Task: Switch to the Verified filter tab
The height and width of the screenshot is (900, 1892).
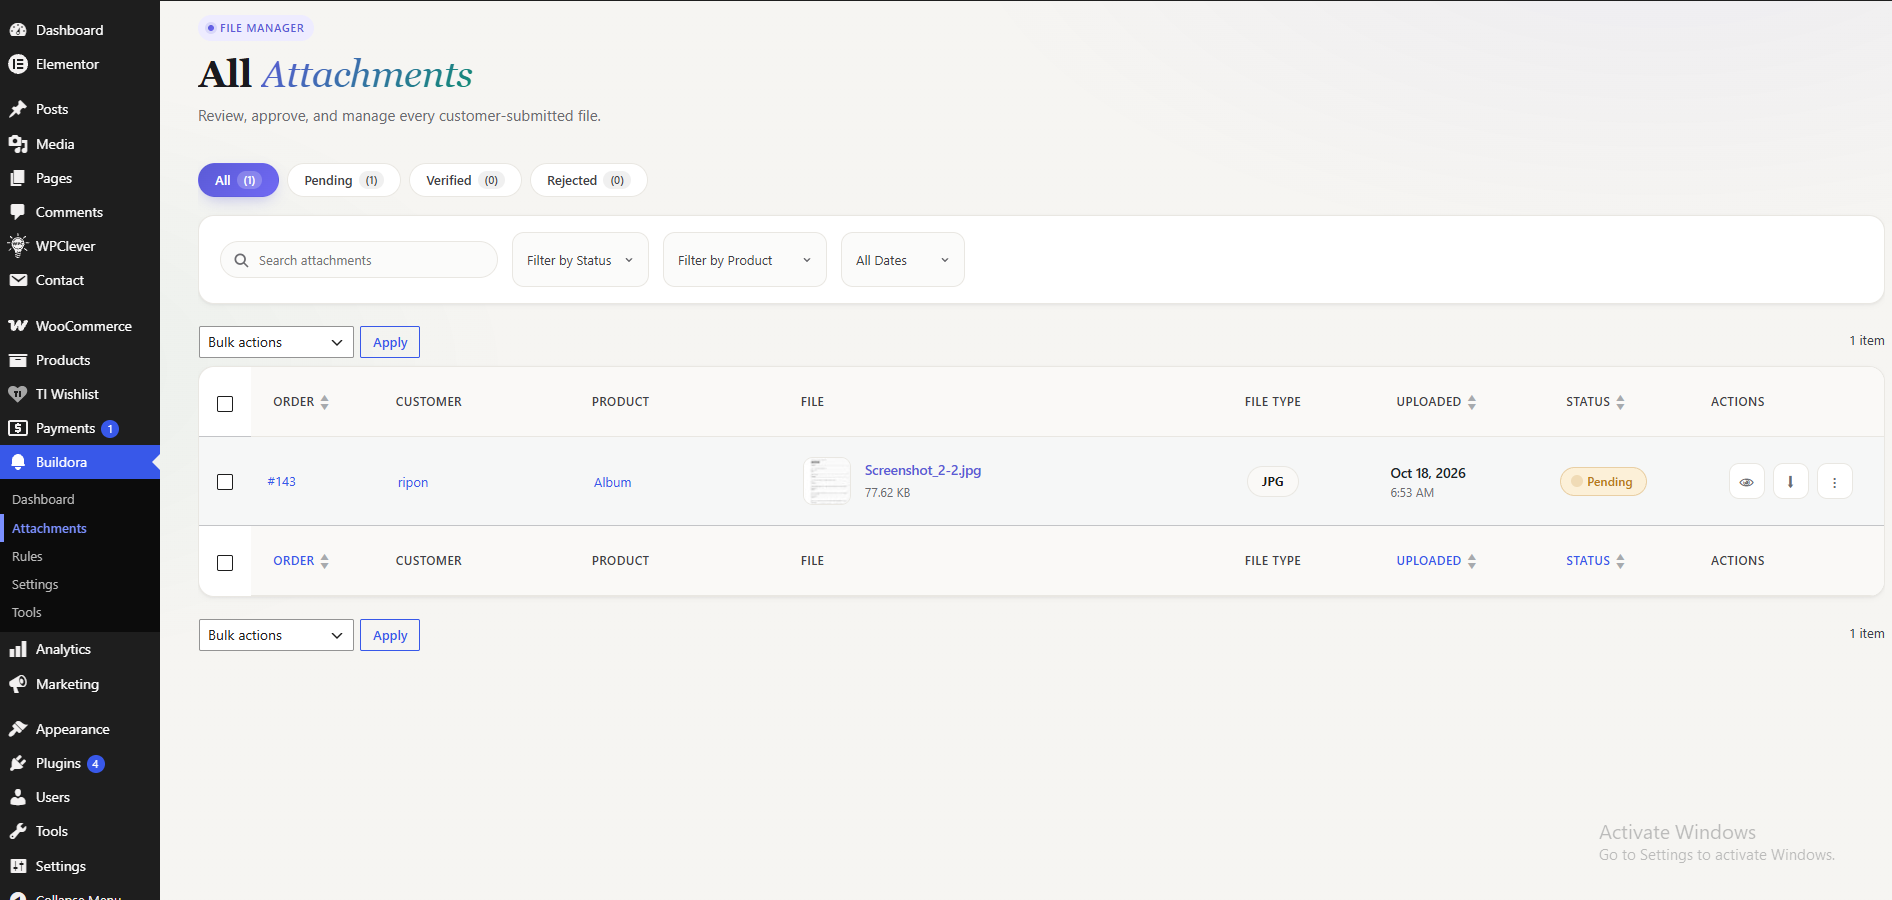Action: pos(465,180)
